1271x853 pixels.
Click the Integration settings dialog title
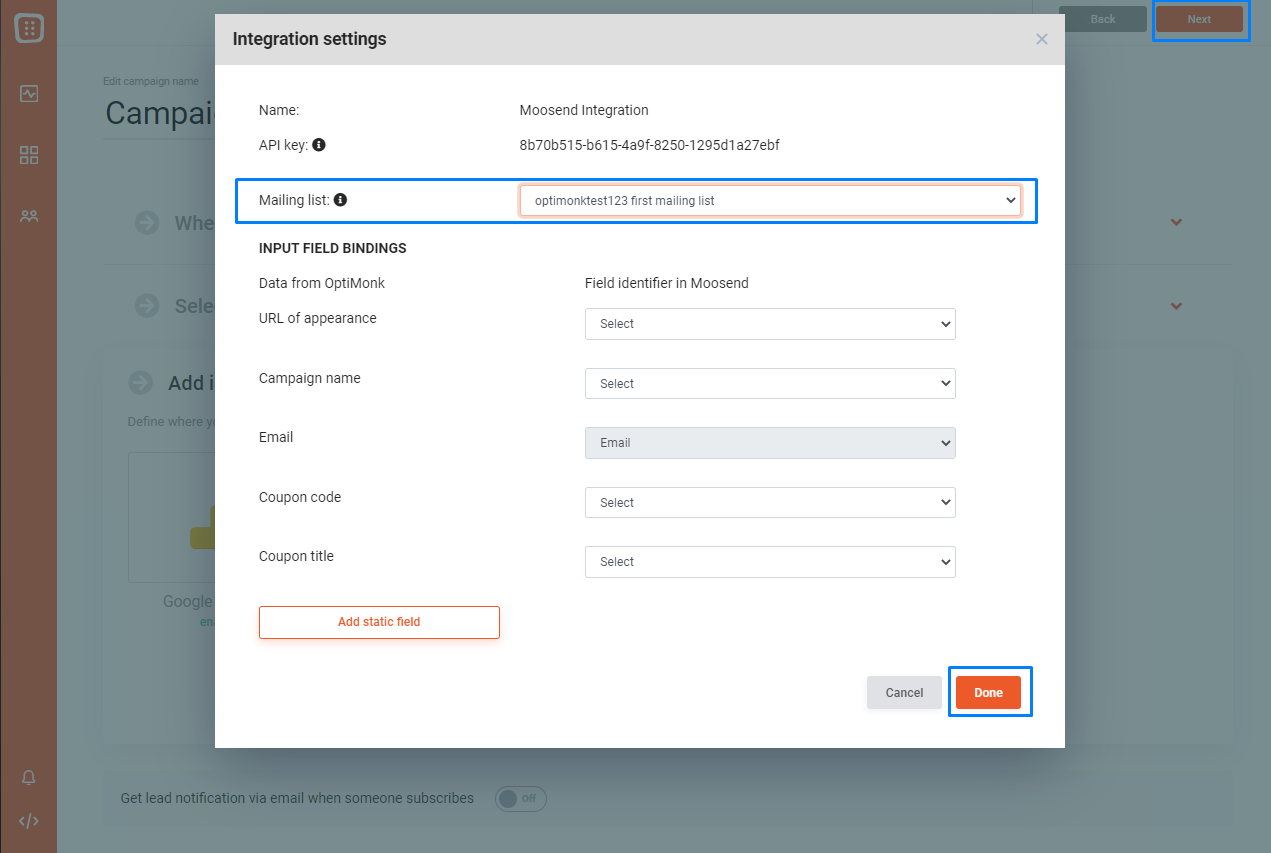[310, 39]
